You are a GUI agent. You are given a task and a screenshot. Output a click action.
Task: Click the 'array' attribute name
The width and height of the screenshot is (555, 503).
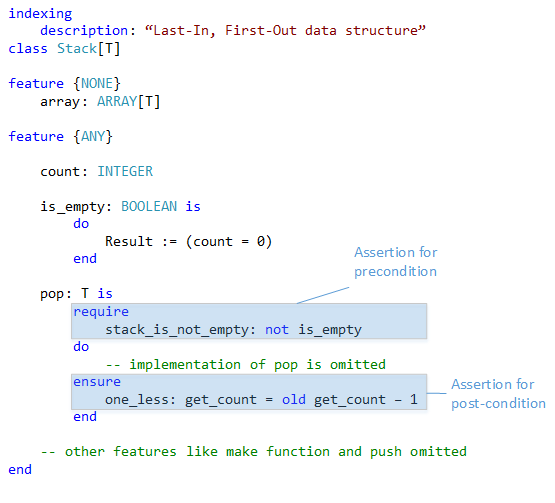[x=60, y=102]
